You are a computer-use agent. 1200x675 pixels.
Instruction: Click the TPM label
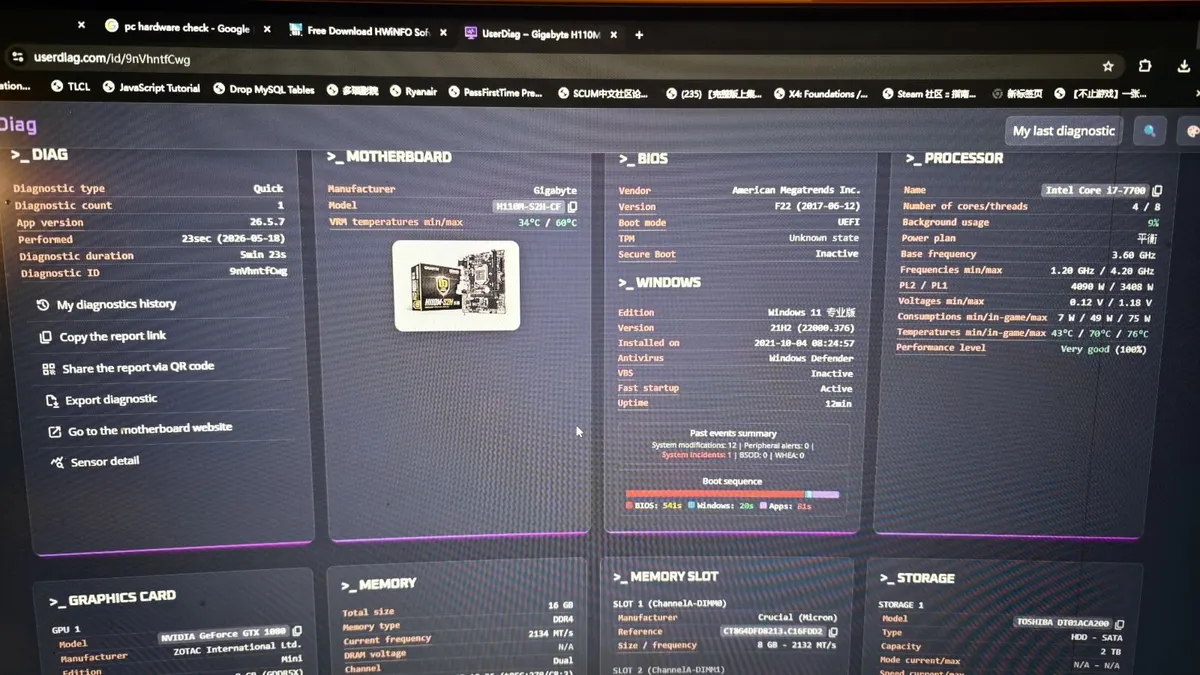tap(626, 239)
